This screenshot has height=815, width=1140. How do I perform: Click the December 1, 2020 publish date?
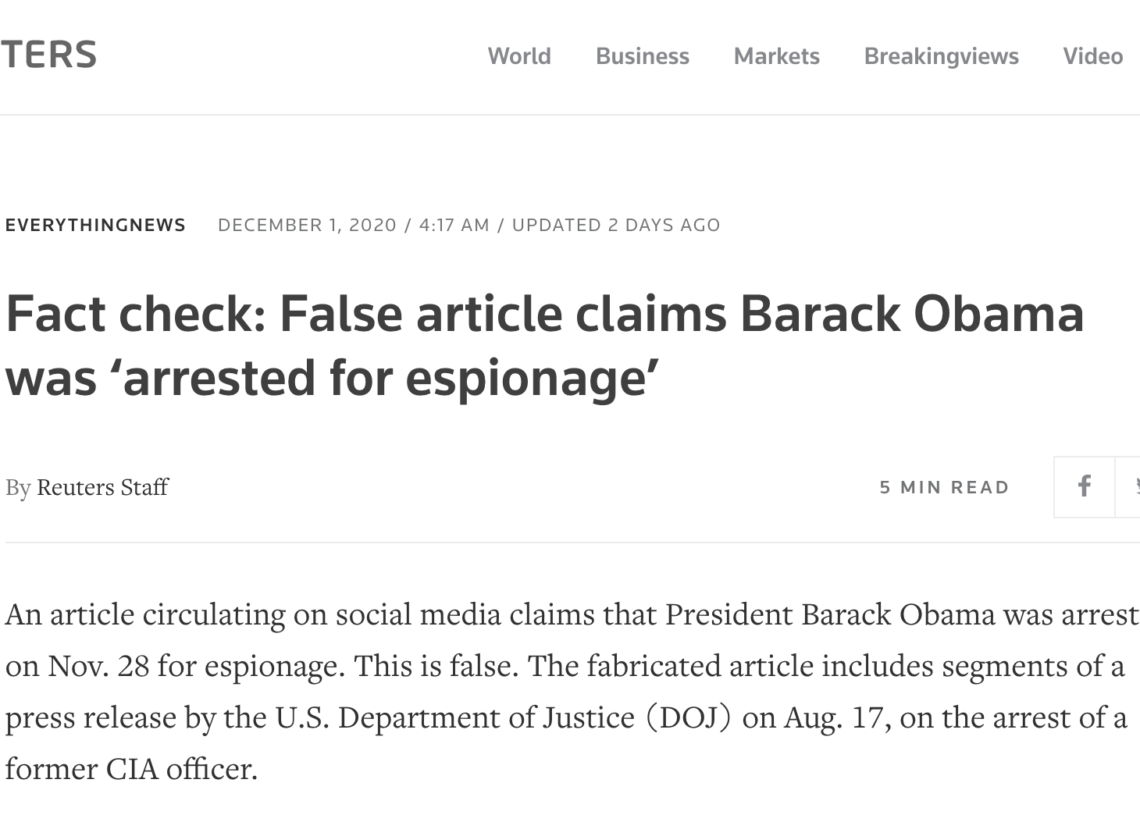(x=307, y=225)
